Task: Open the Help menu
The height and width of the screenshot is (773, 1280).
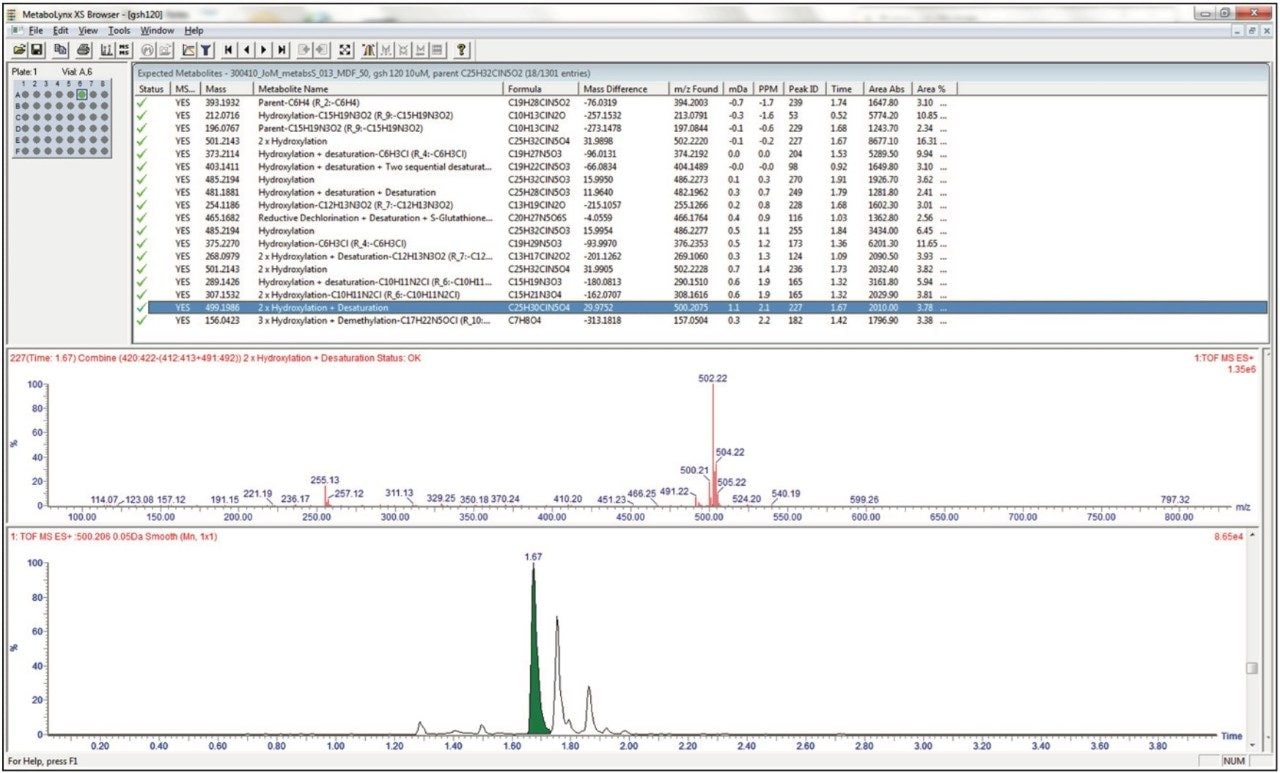Action: point(193,31)
